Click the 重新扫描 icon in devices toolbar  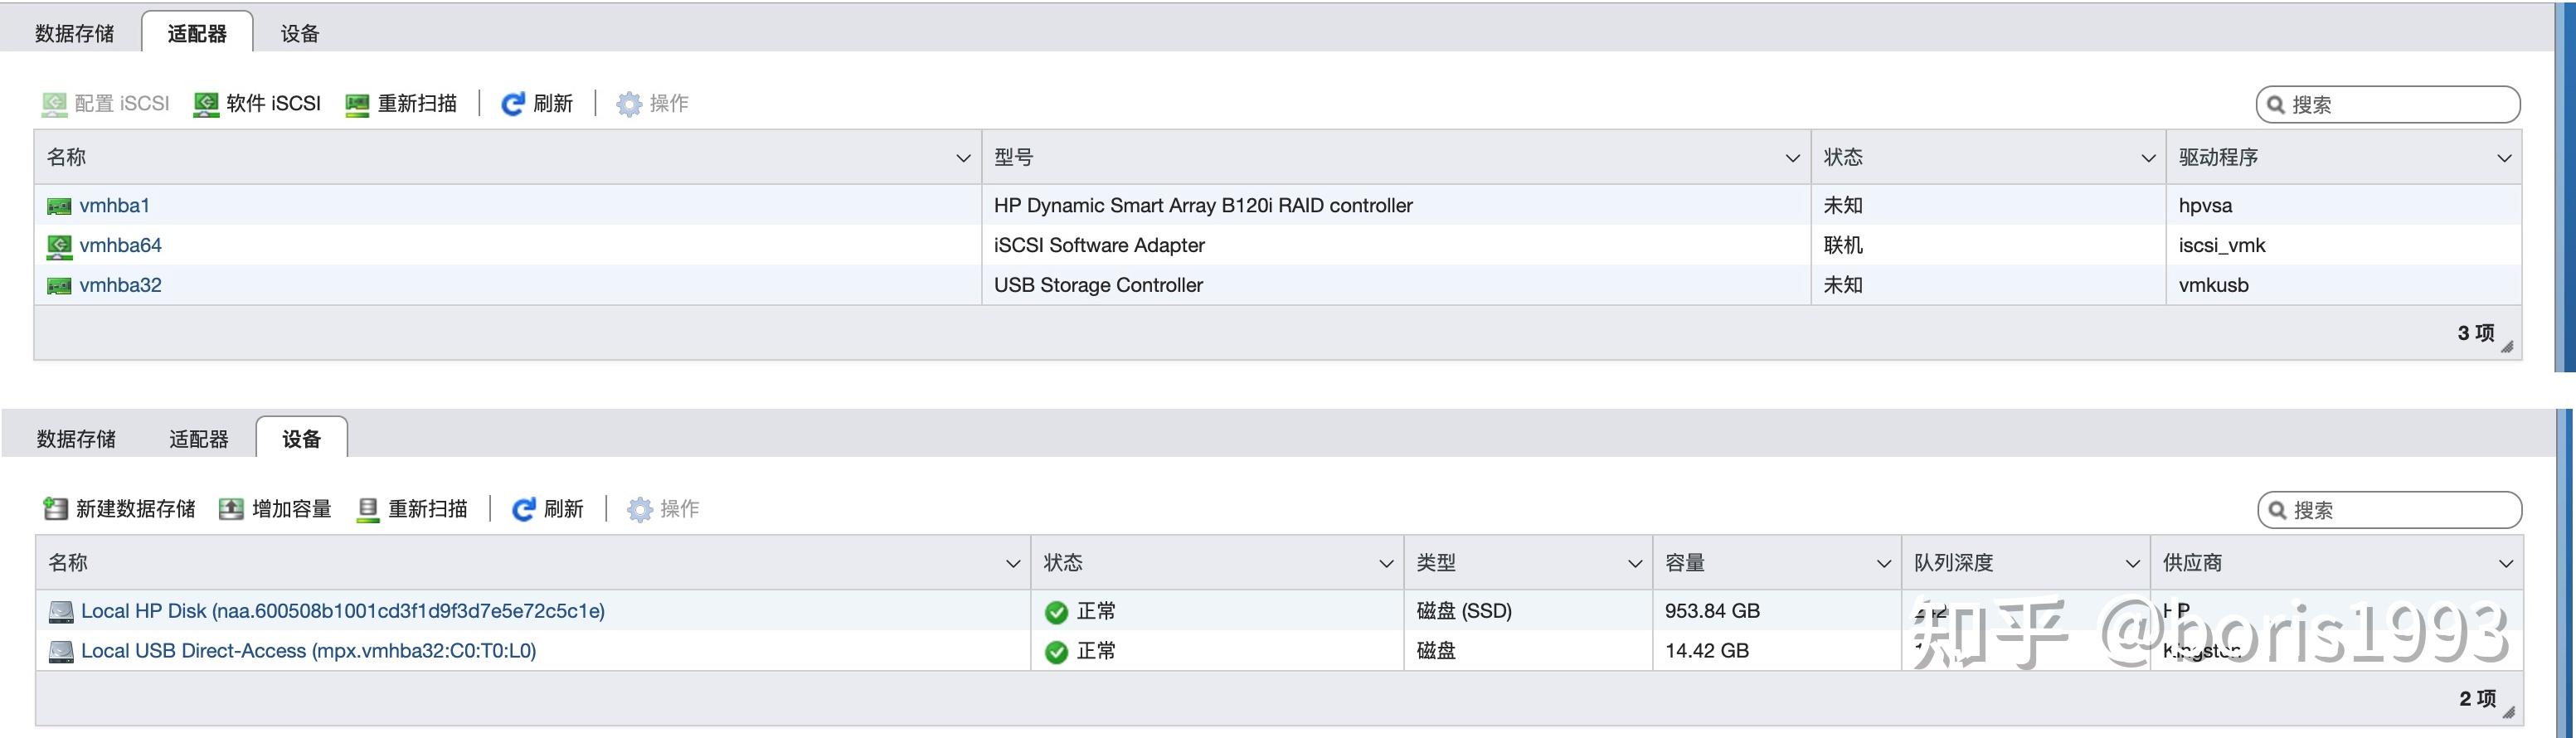(x=368, y=509)
